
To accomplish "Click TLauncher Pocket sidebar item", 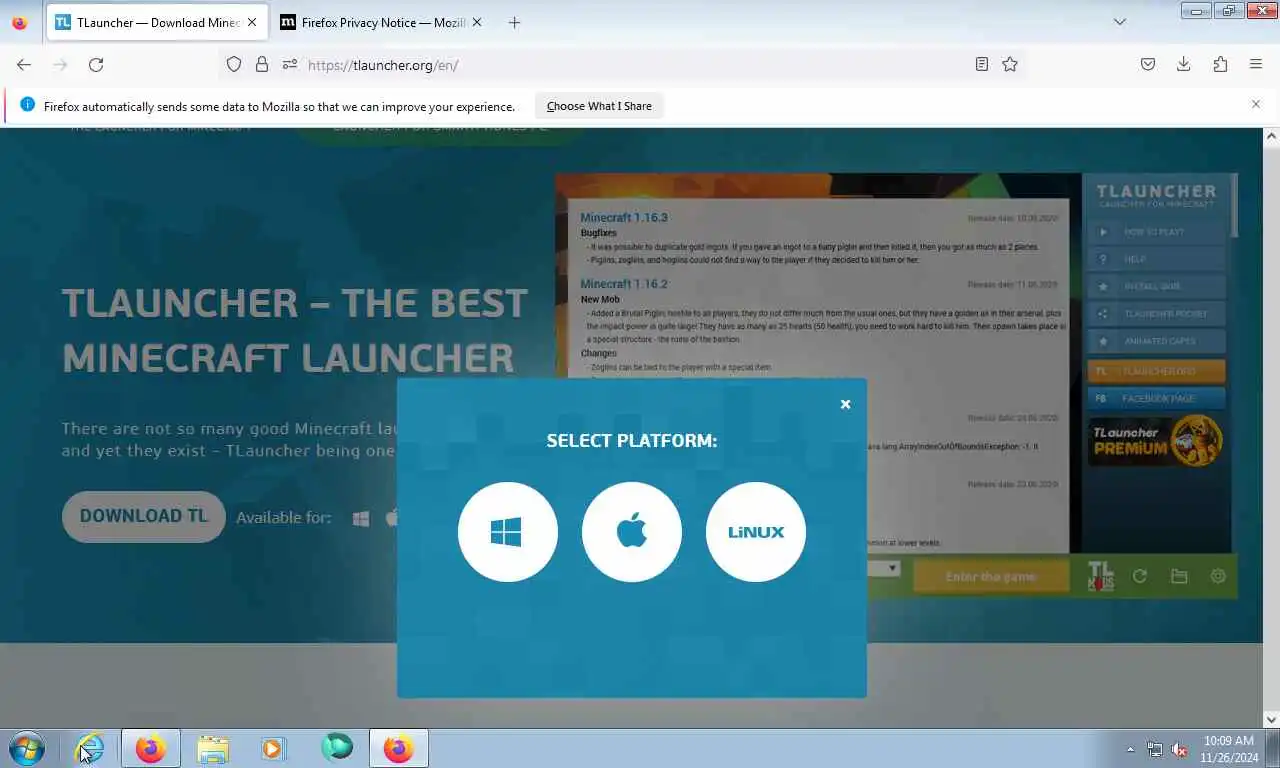I will click(1155, 314).
